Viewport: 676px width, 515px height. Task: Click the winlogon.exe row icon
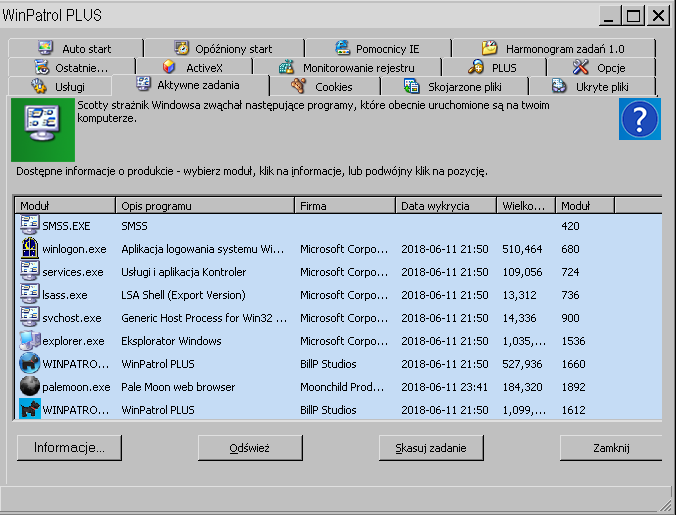point(30,248)
